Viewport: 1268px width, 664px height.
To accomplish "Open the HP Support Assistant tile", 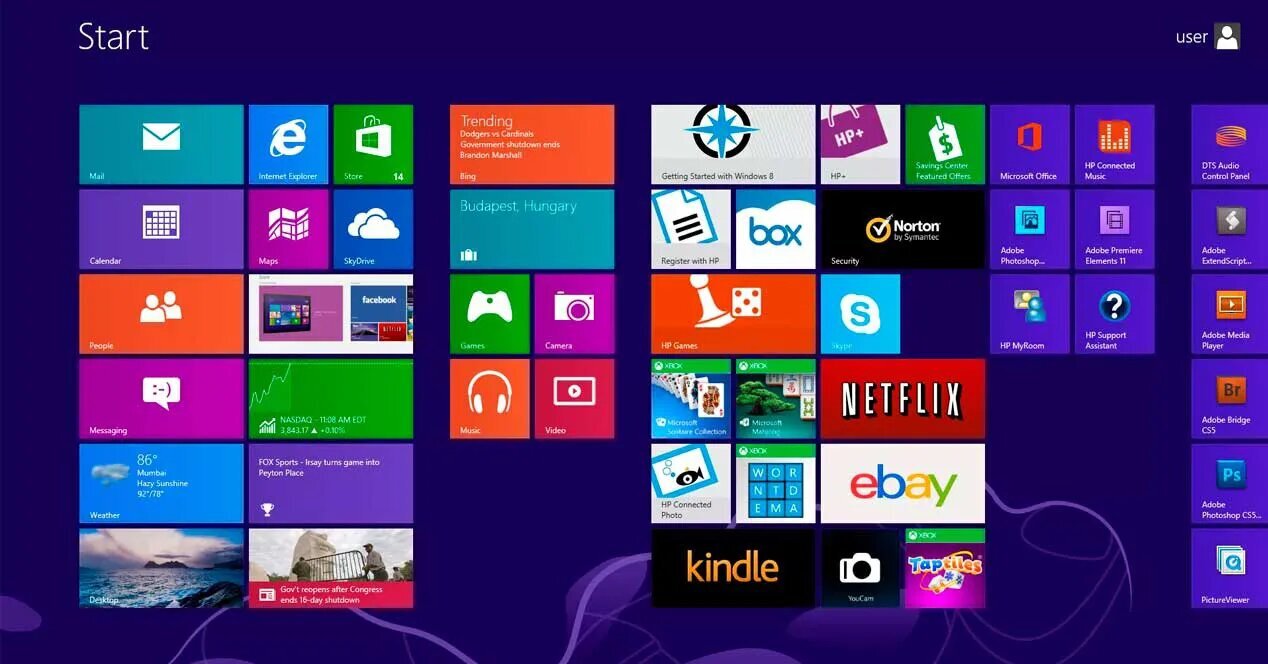I will 1114,314.
